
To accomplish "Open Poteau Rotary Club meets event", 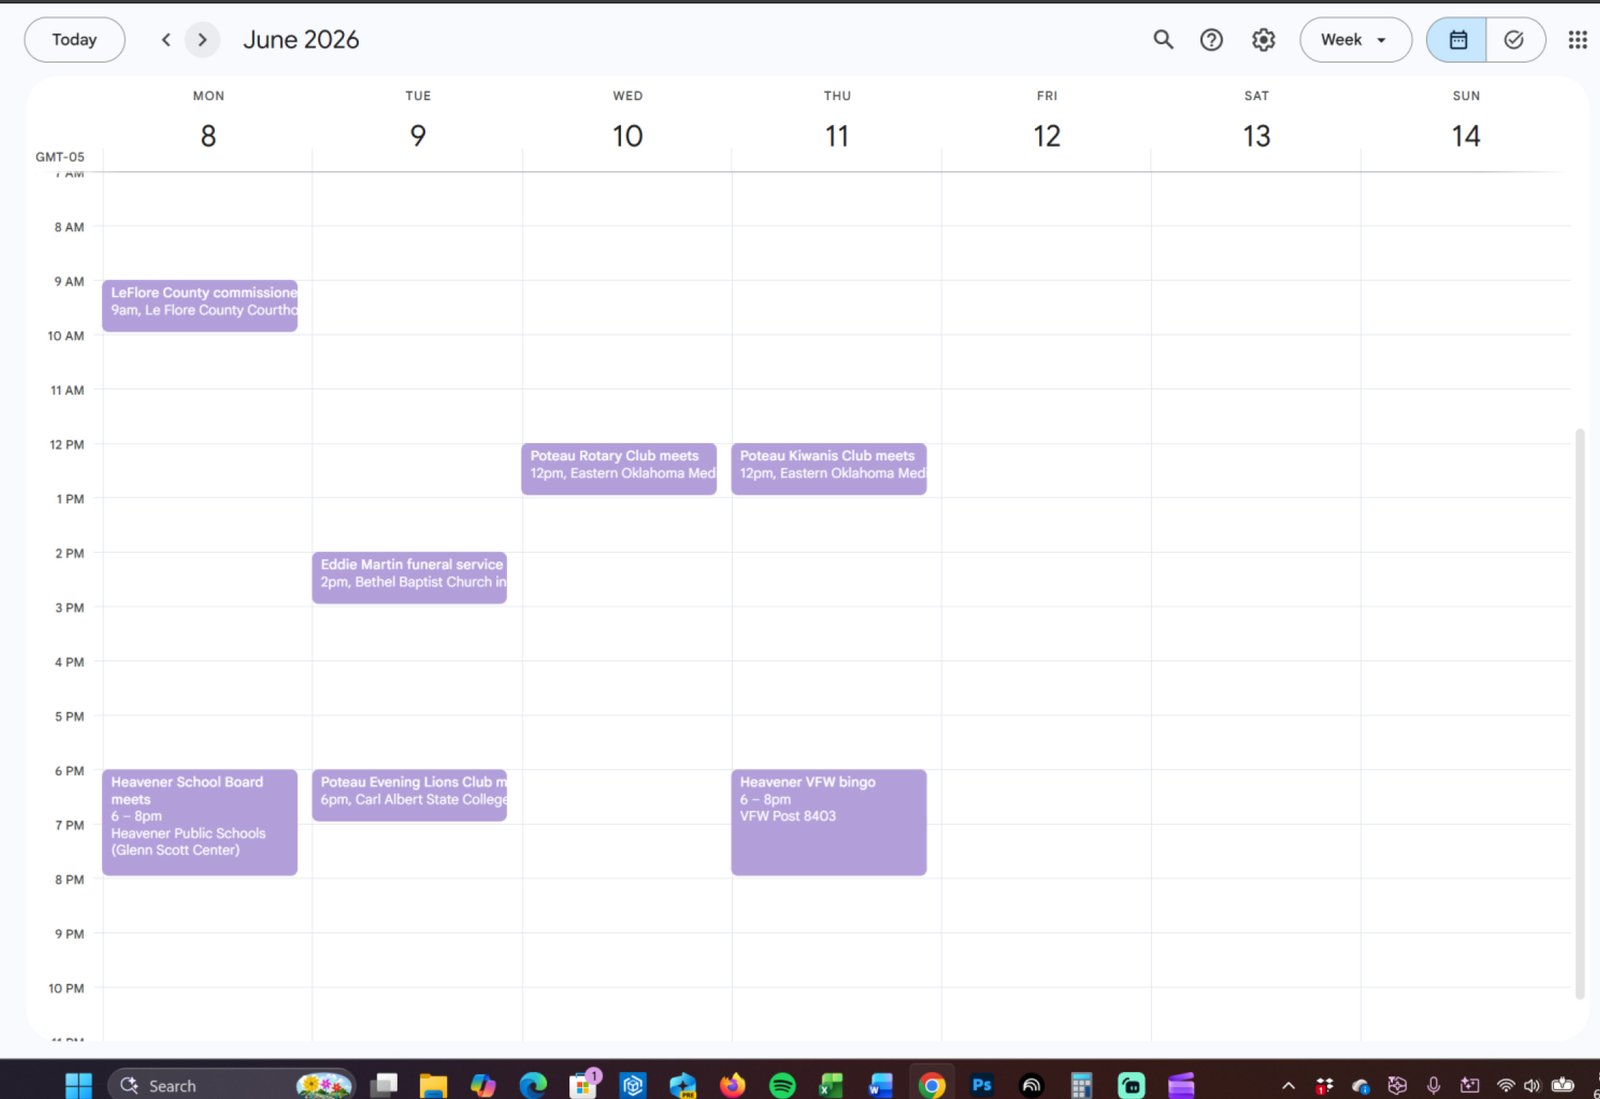I will (x=619, y=468).
